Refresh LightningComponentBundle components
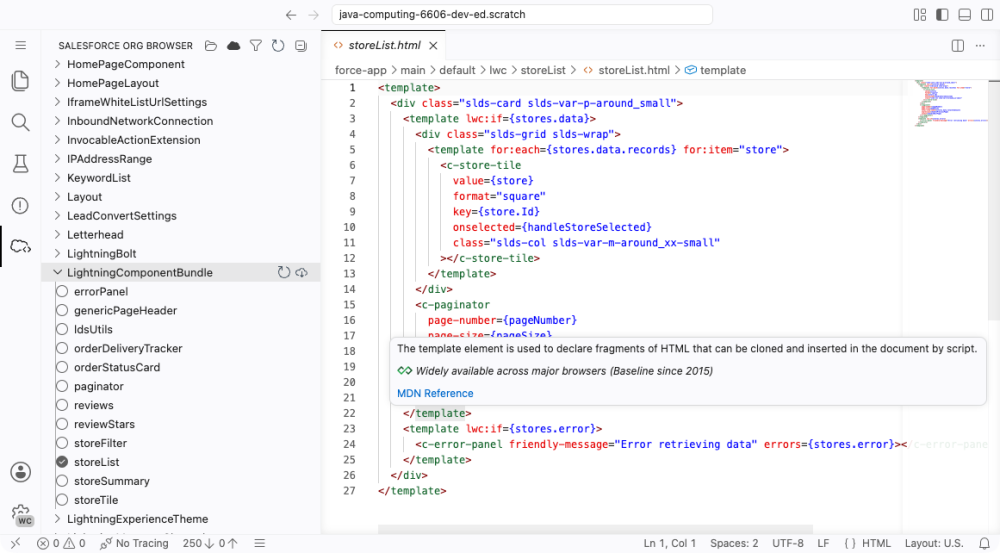1000x553 pixels. [284, 272]
